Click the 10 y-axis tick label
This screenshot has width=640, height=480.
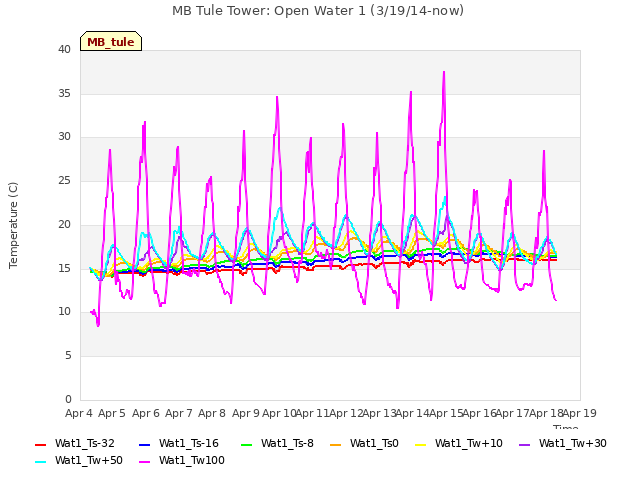64,312
